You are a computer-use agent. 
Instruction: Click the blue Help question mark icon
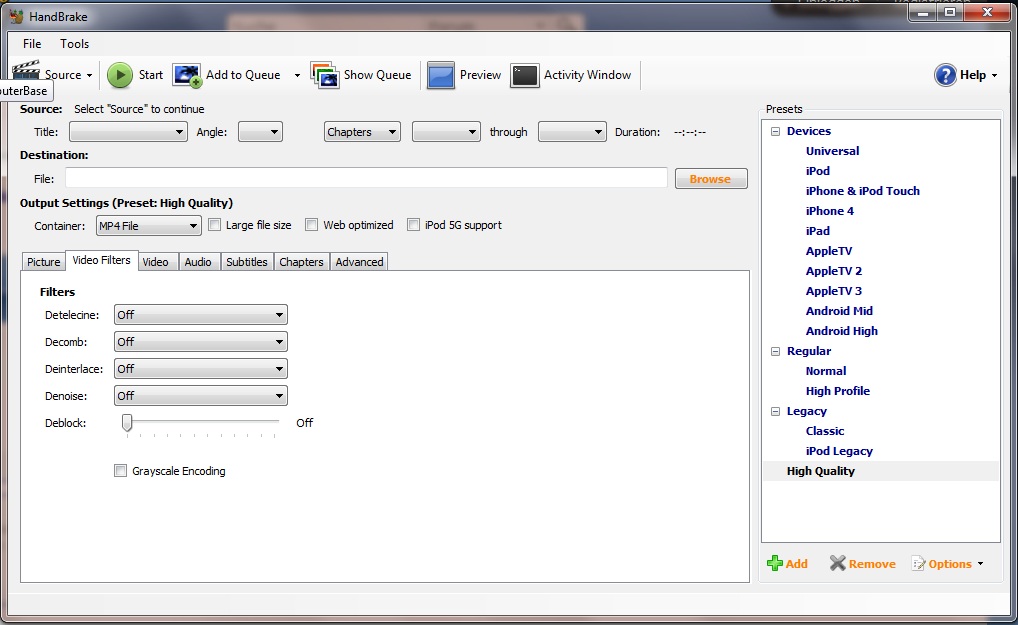tap(945, 75)
